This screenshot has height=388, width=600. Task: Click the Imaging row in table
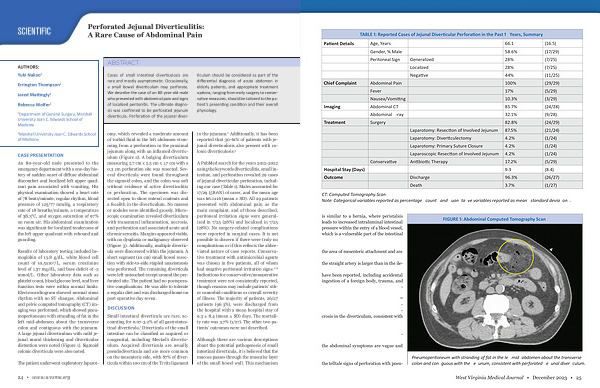pos(452,107)
